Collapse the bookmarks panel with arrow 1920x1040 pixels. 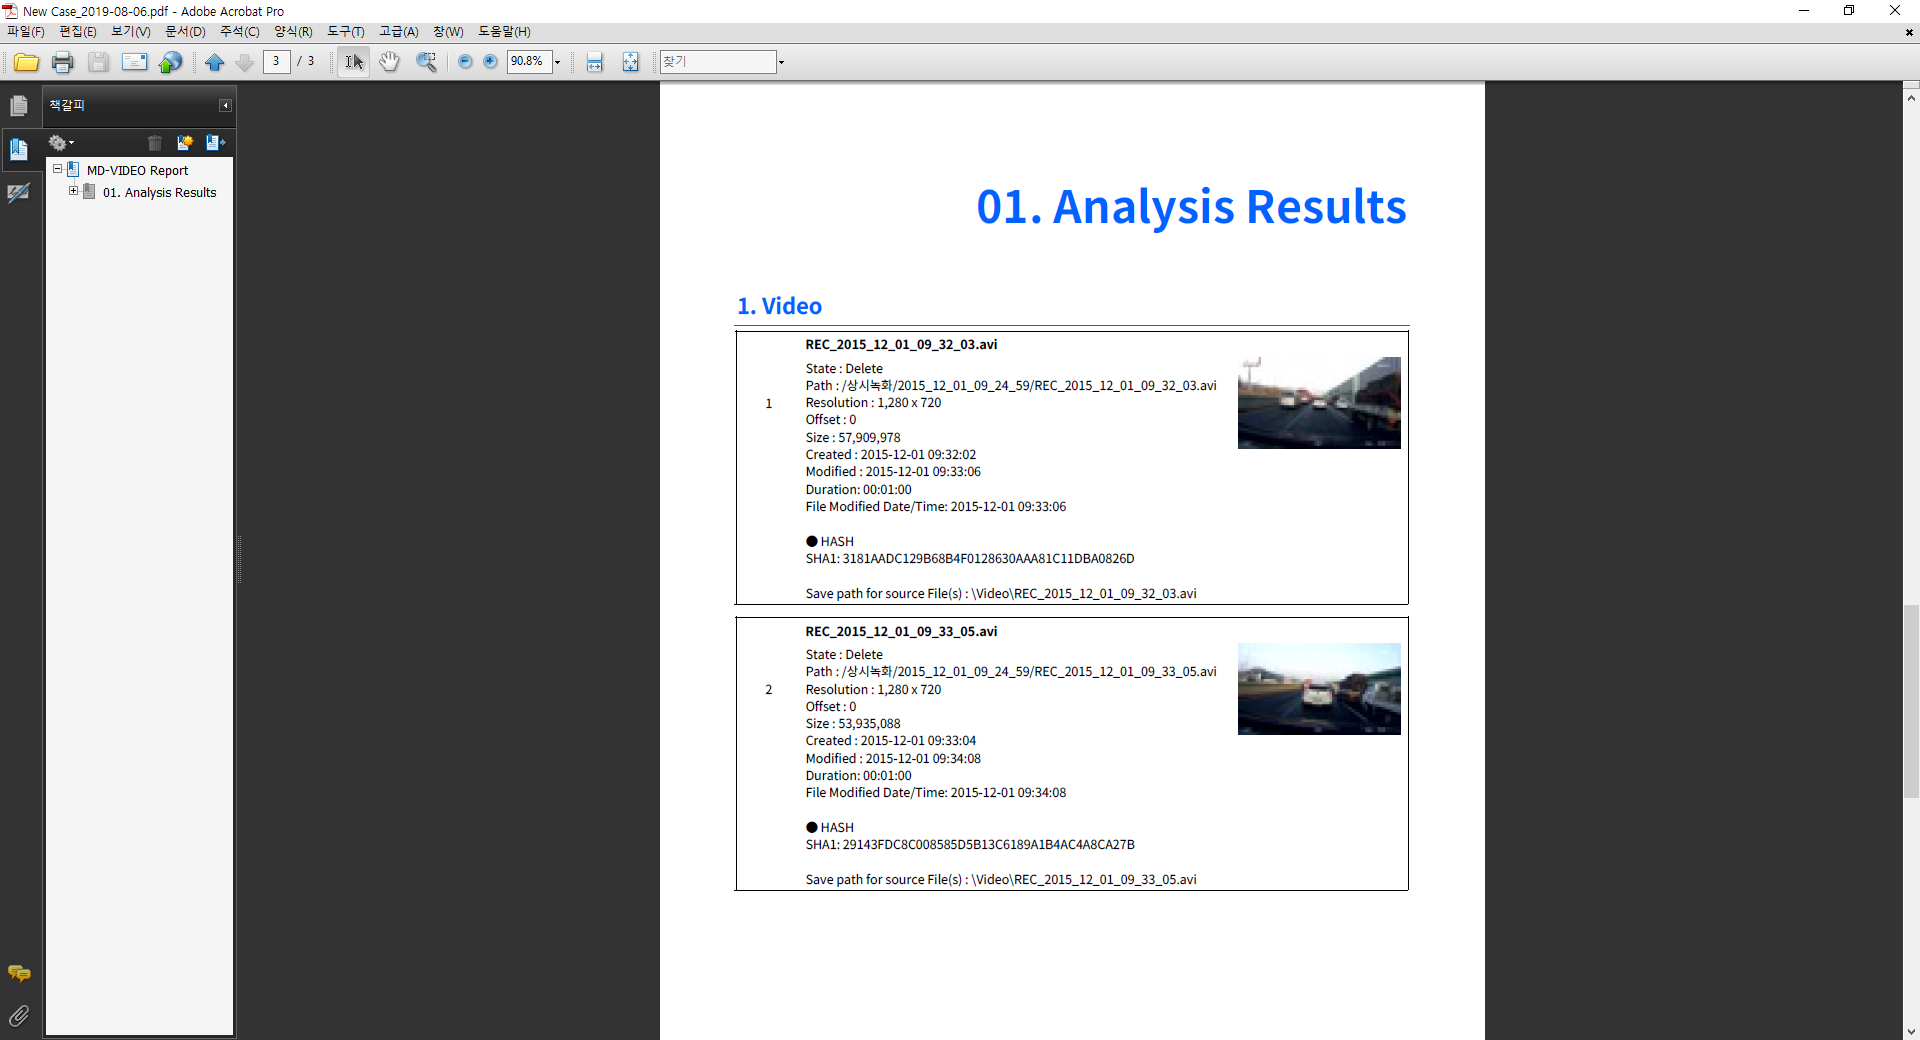pyautogui.click(x=225, y=106)
